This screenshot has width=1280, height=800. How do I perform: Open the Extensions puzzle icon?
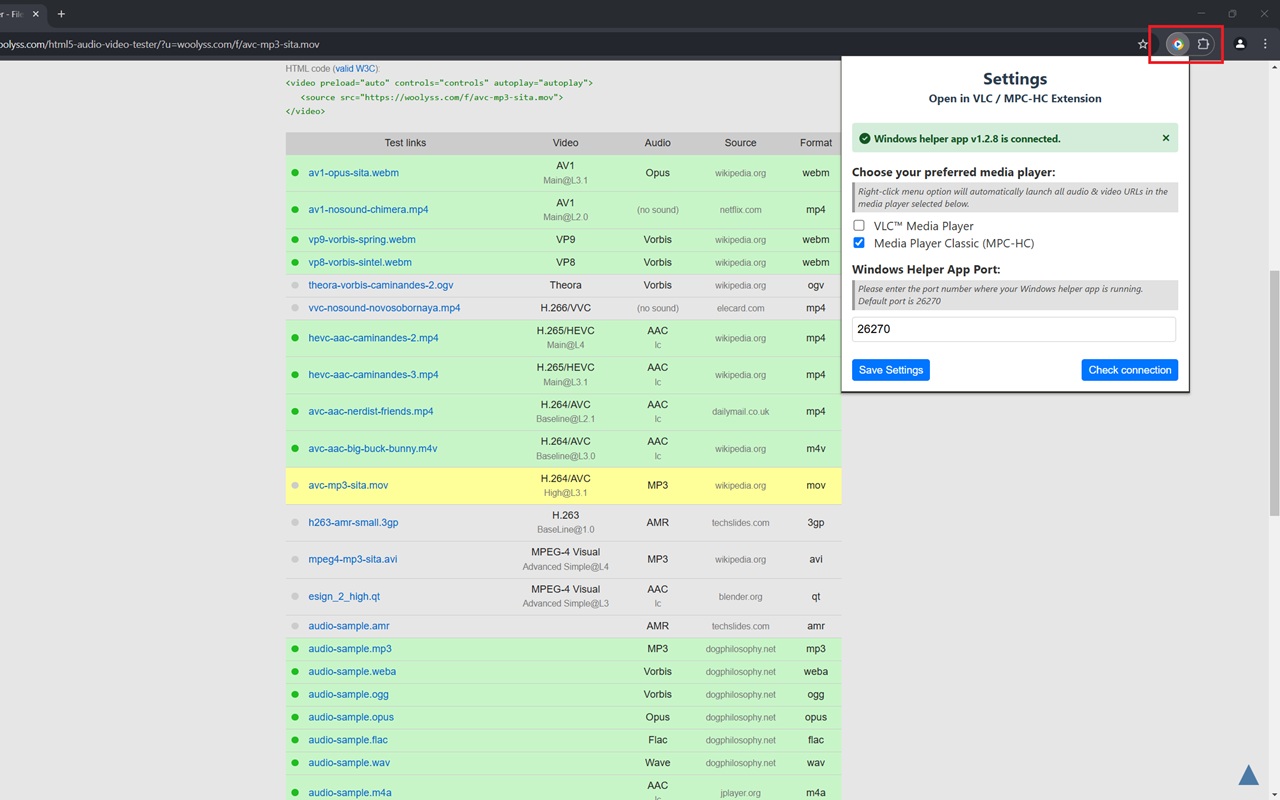click(x=1204, y=44)
